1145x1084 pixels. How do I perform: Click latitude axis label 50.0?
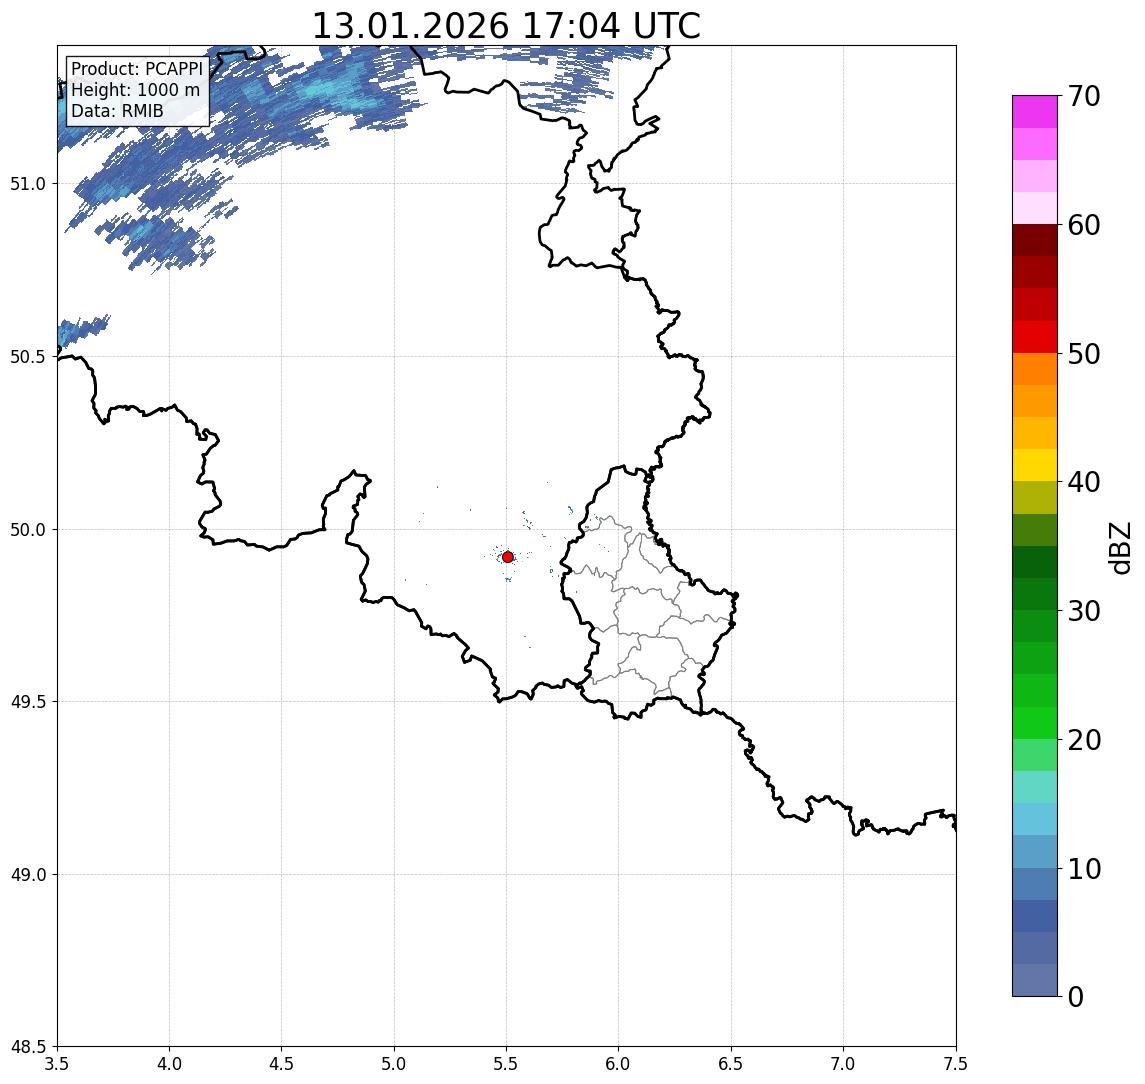(x=28, y=530)
